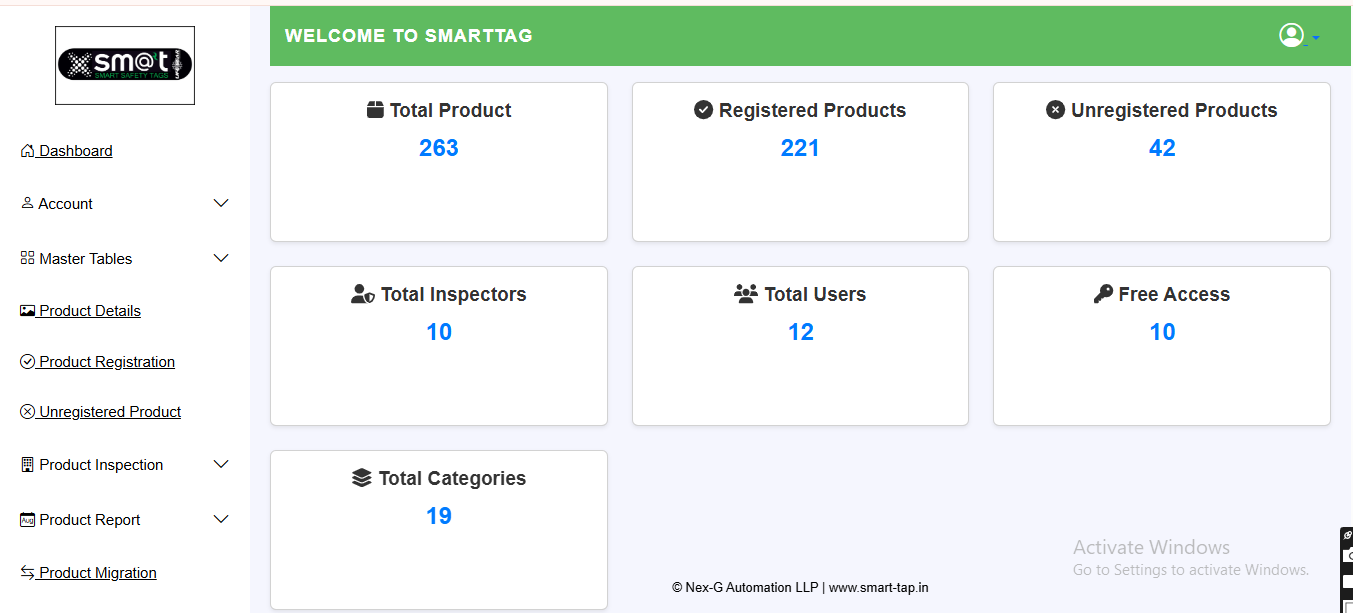Click the inspector icon beside Total Inspectors

(362, 294)
